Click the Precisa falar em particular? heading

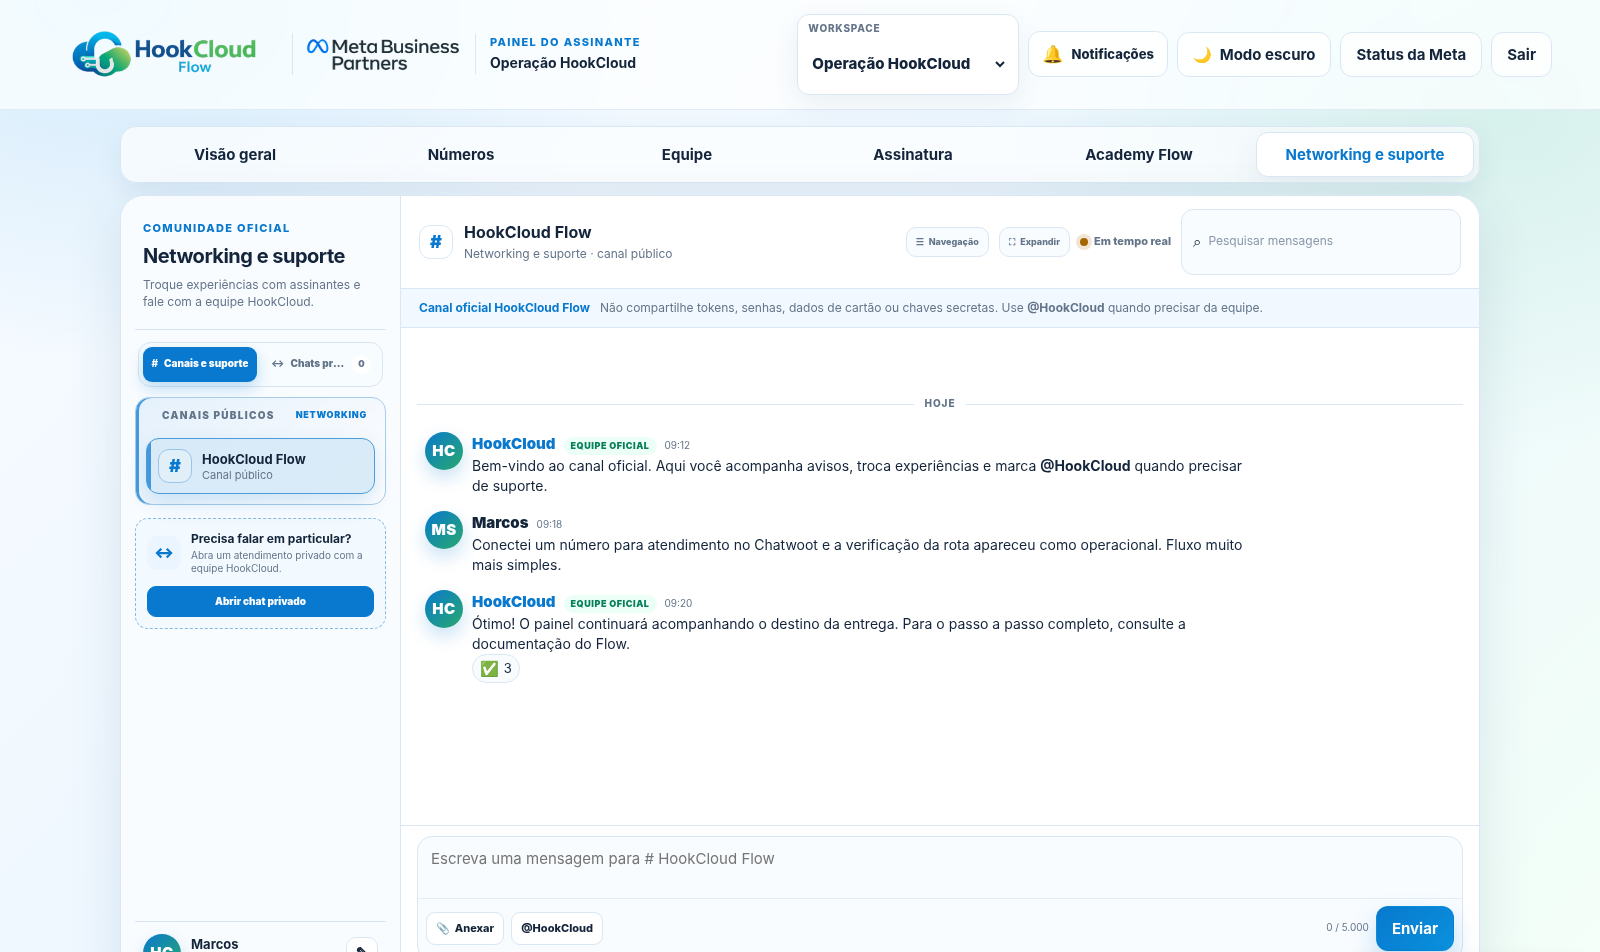[271, 539]
